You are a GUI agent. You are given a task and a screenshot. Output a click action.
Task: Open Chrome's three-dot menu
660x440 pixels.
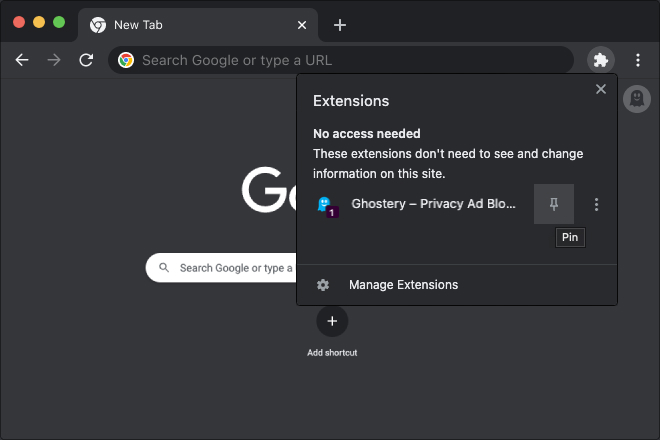637,60
